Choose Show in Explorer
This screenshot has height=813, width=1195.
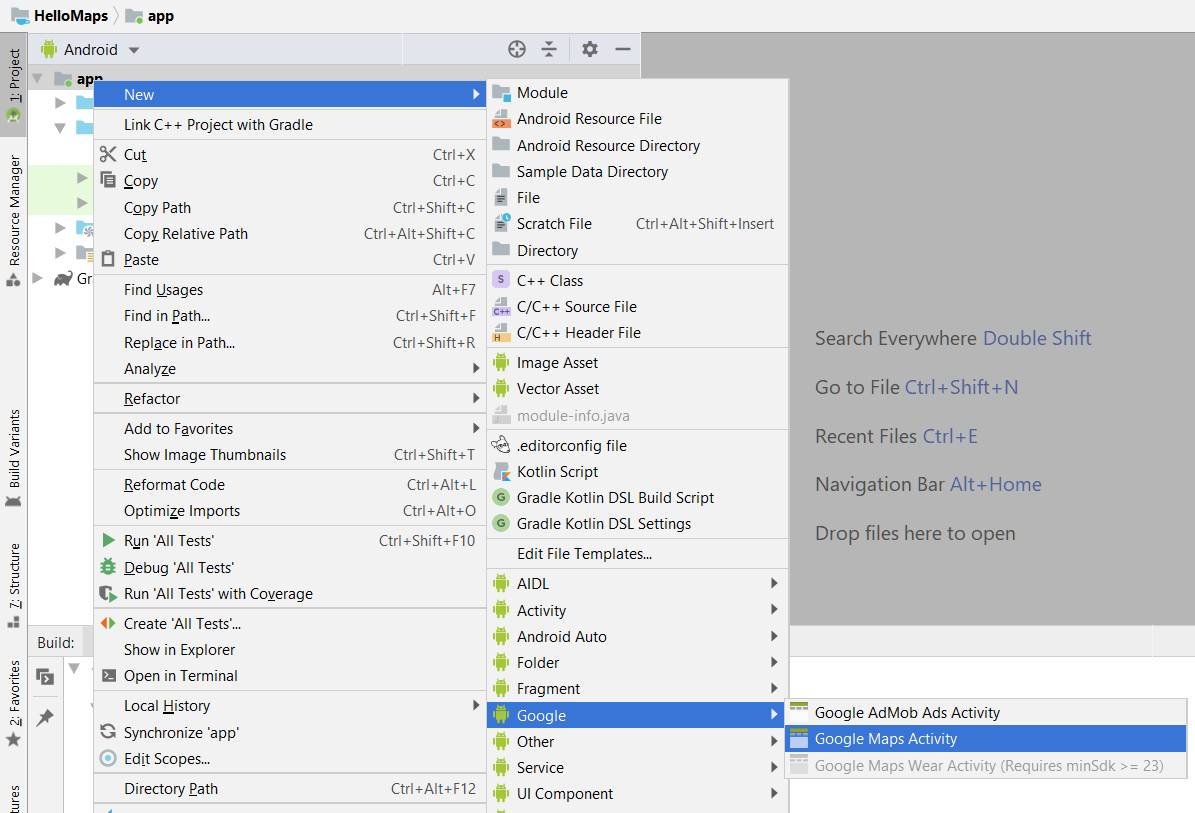click(x=290, y=649)
